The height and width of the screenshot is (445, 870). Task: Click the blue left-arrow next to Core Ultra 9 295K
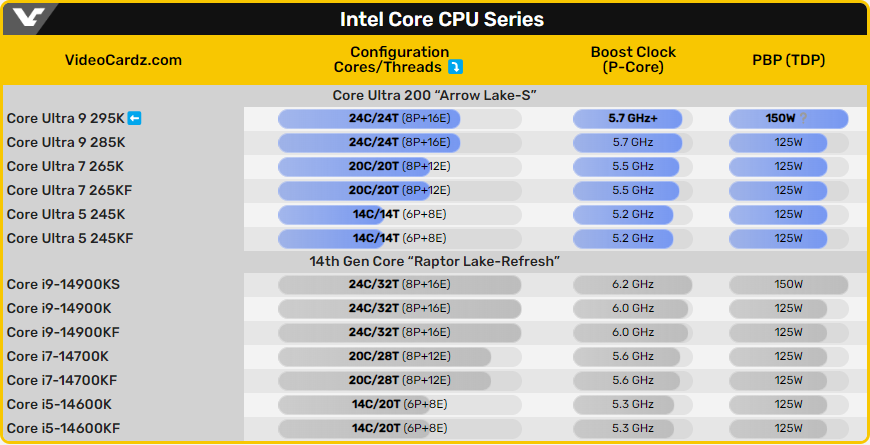tap(134, 118)
